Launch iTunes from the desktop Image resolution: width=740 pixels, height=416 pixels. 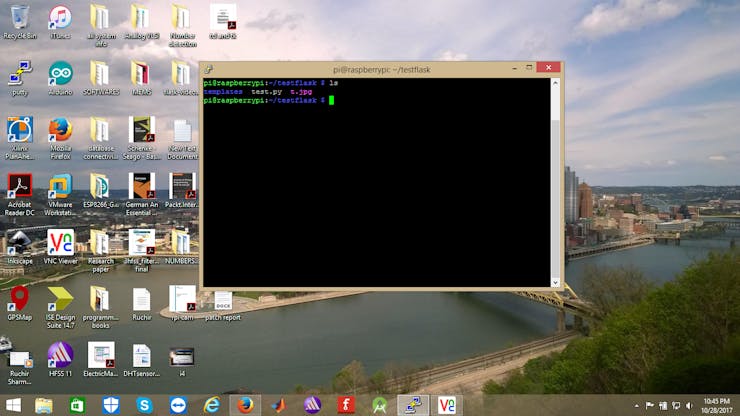pyautogui.click(x=60, y=22)
